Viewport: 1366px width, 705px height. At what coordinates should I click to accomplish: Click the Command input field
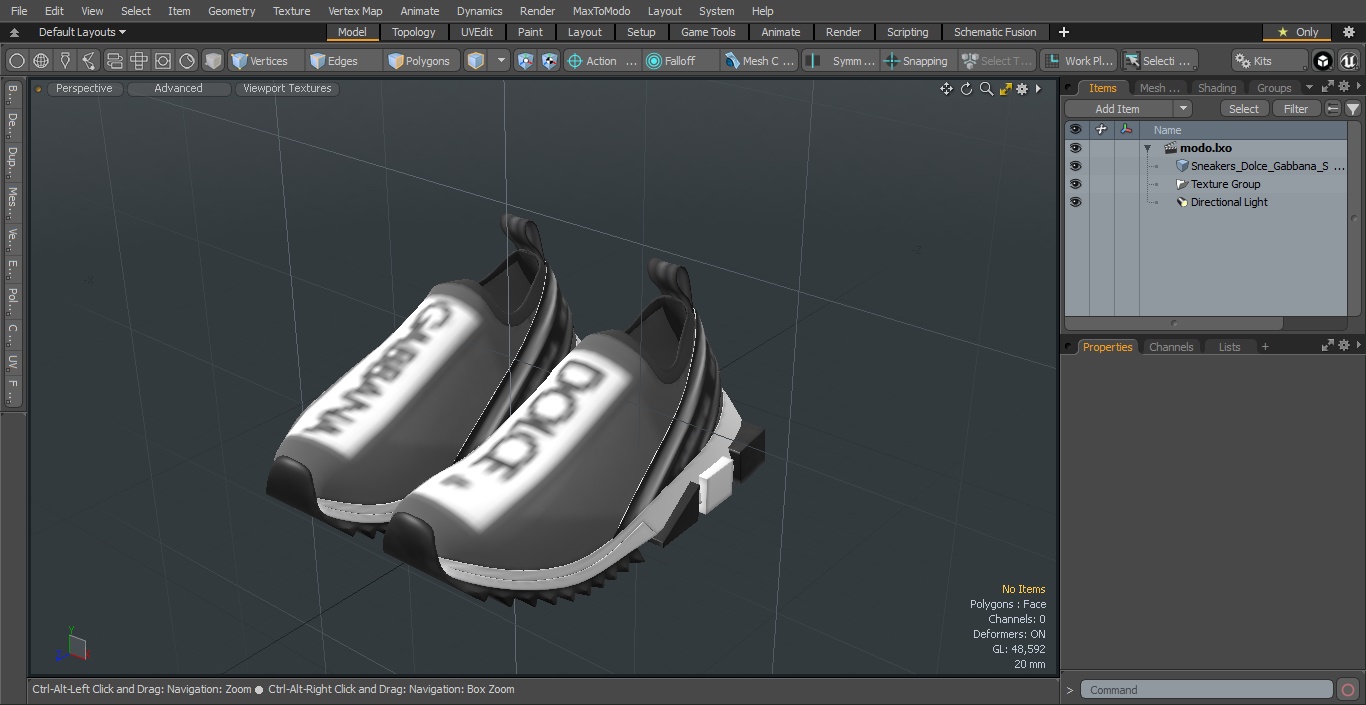tap(1207, 690)
